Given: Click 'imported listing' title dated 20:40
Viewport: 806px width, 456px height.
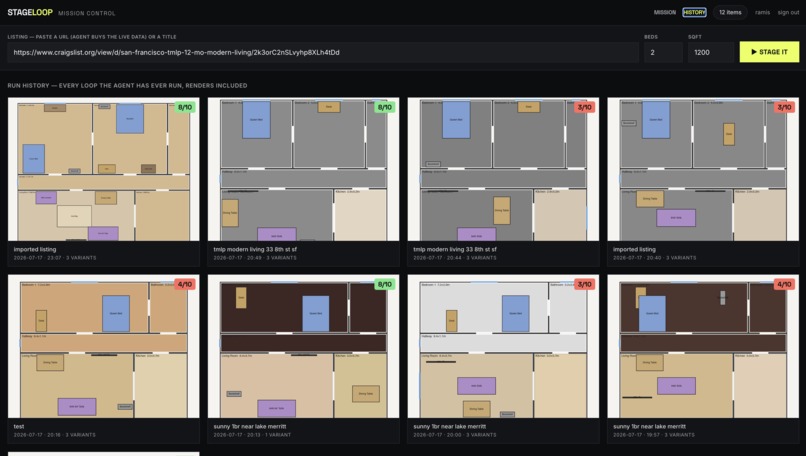Looking at the screenshot, I should 634,249.
